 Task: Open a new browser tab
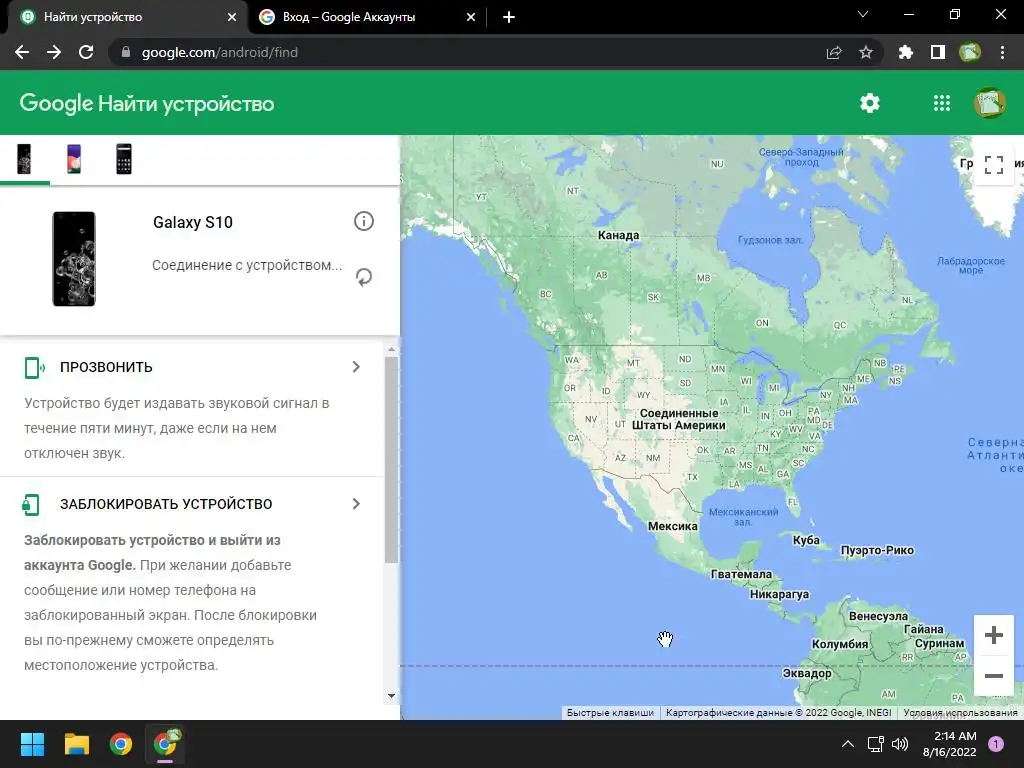click(509, 17)
